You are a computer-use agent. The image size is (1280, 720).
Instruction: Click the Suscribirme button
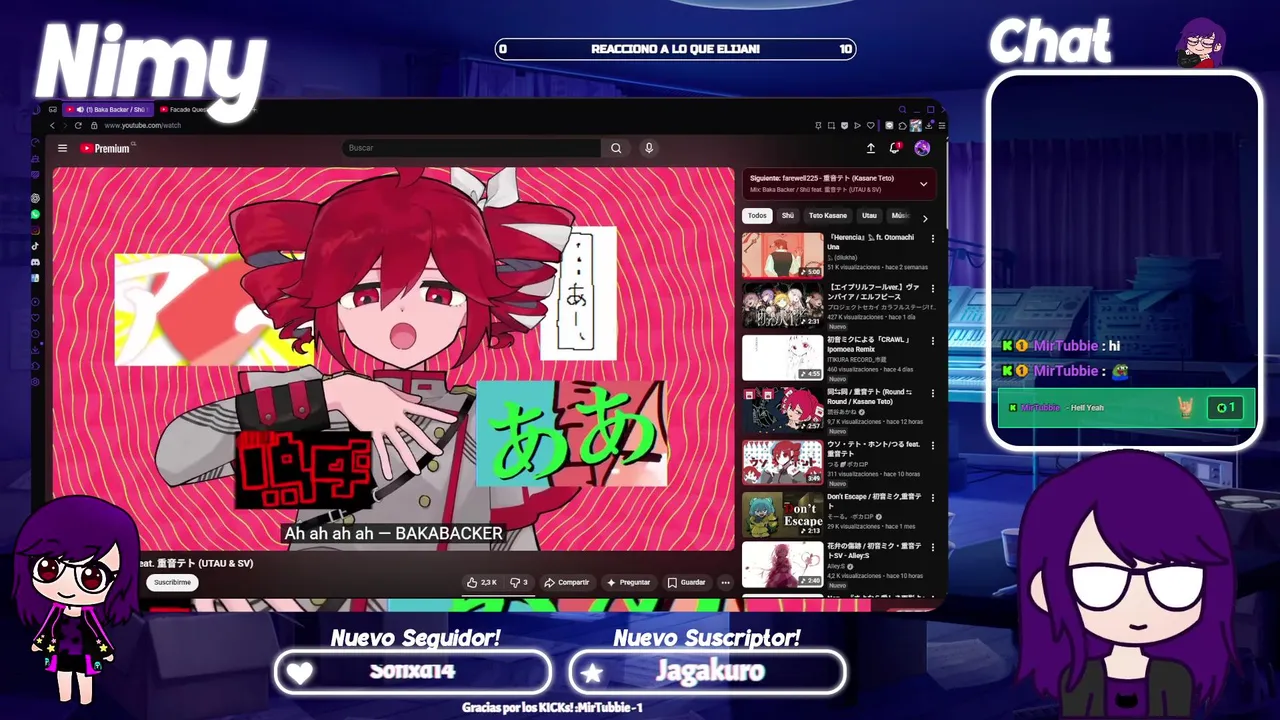click(x=172, y=582)
